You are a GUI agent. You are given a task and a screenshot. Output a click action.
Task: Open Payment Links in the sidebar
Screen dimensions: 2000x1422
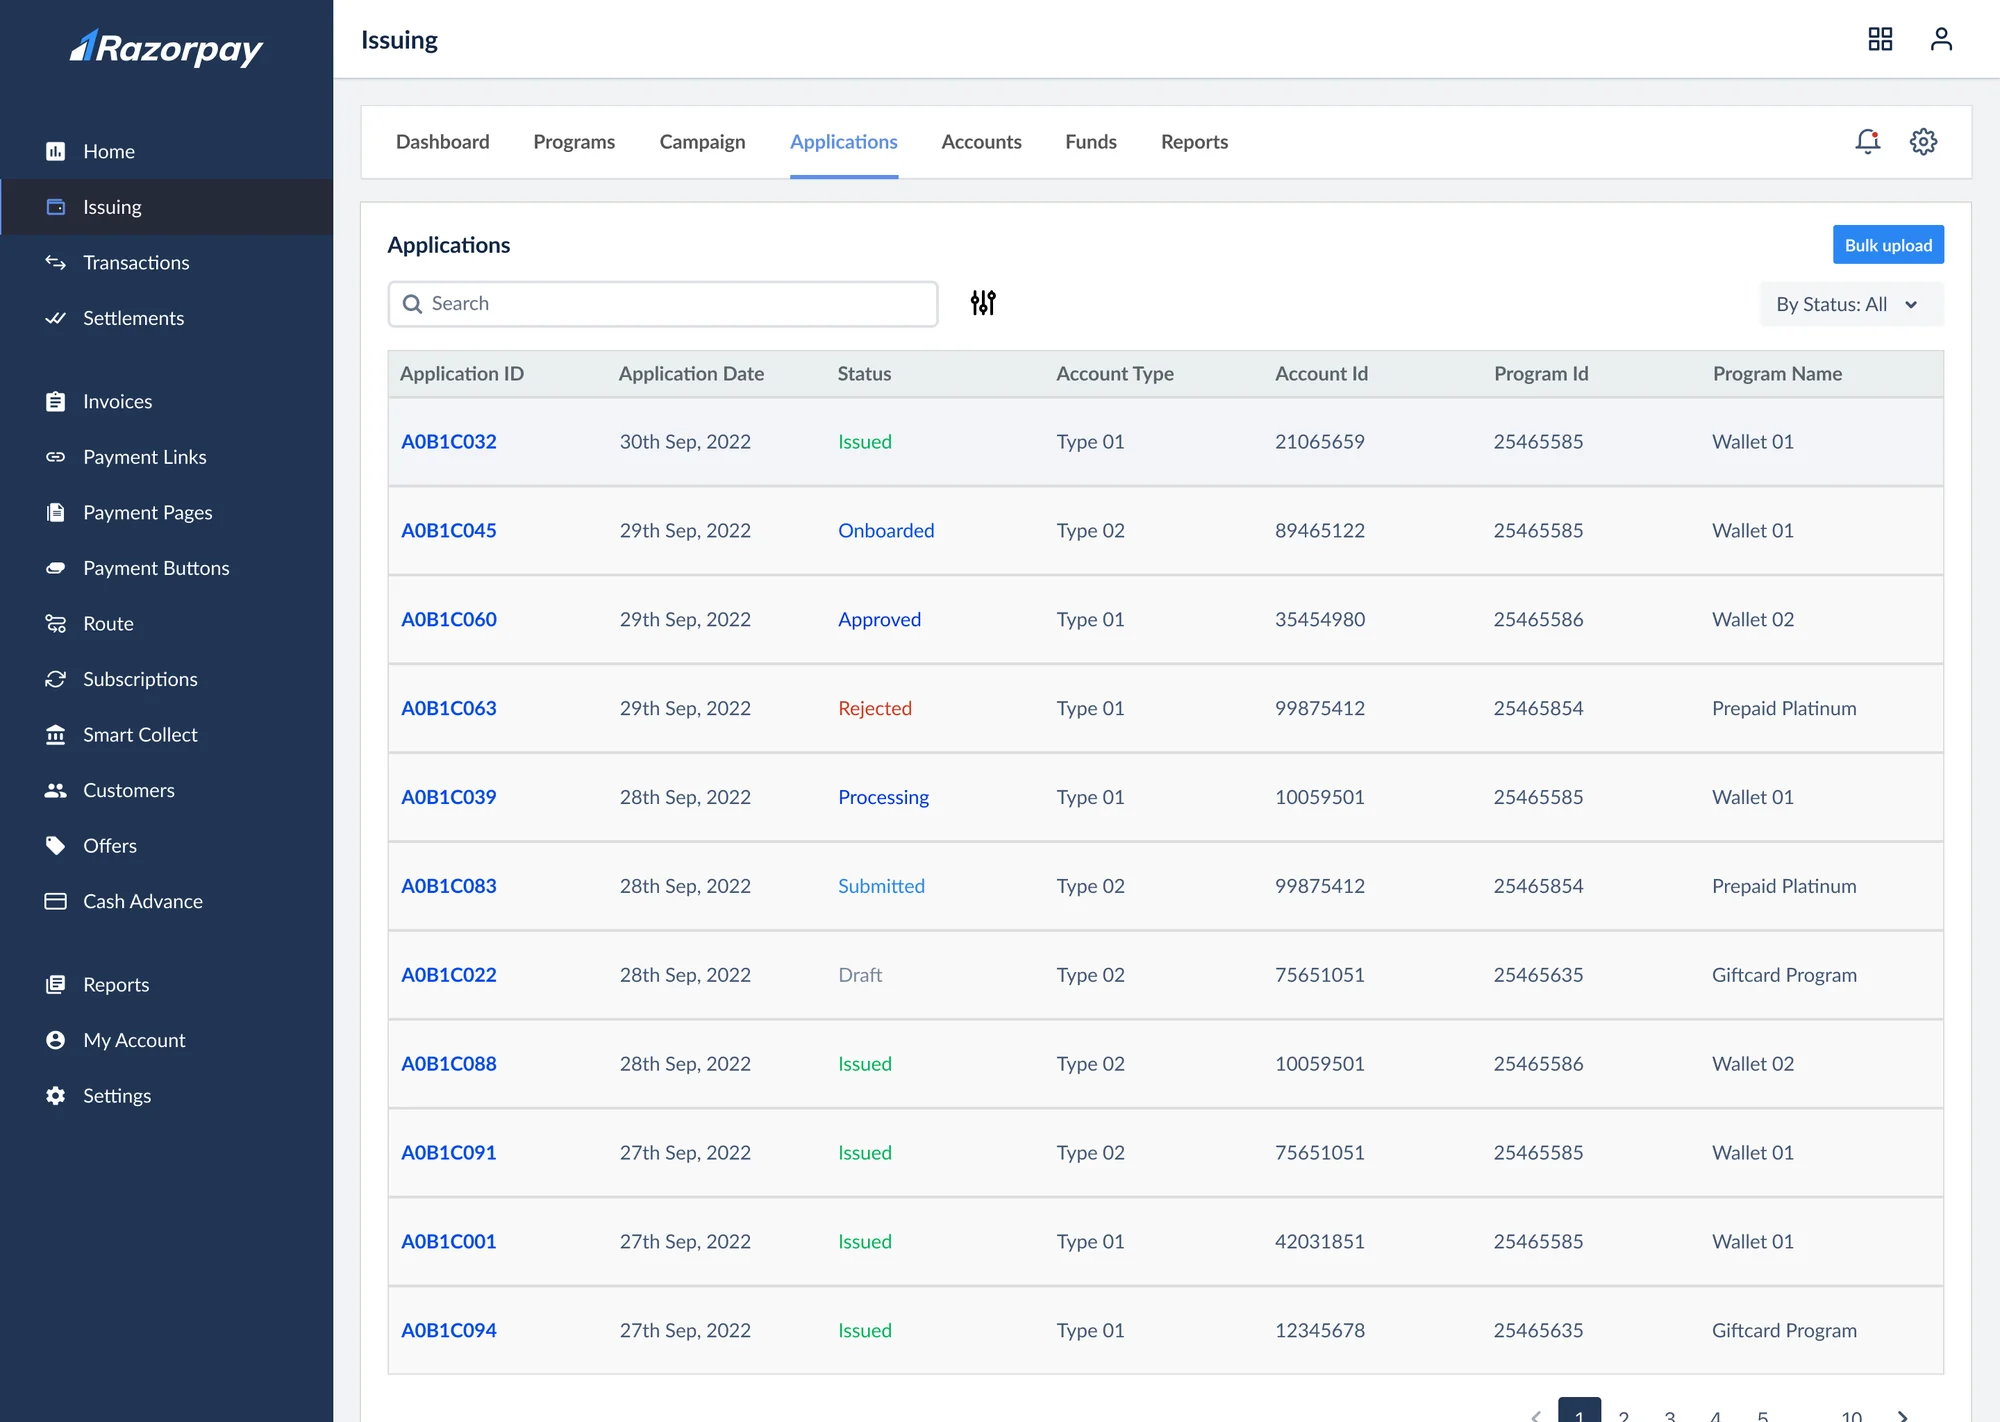point(144,457)
